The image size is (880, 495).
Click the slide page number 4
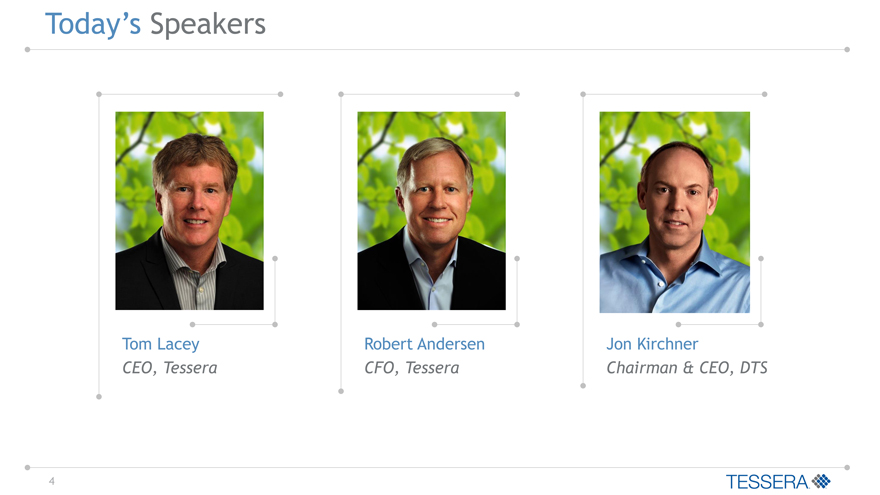pos(51,481)
